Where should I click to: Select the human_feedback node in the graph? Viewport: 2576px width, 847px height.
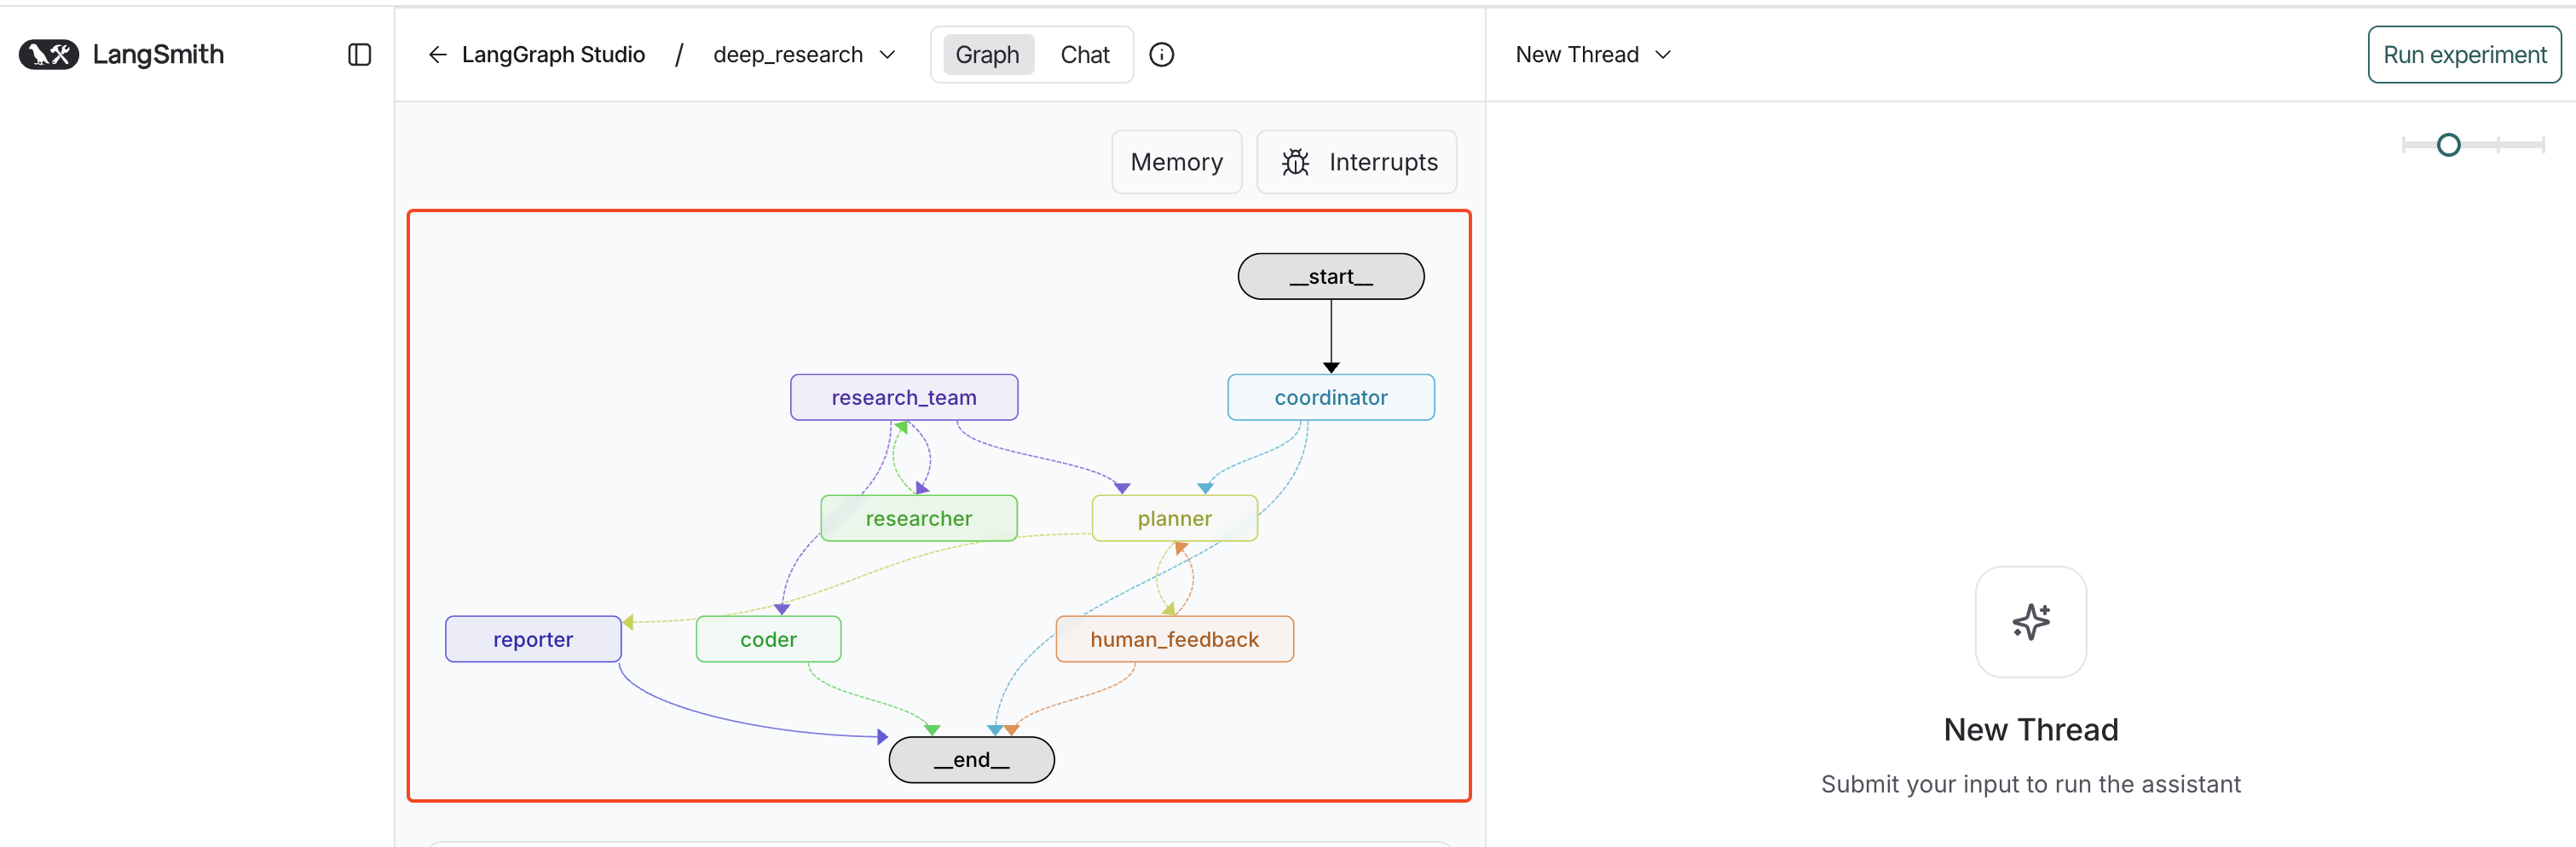point(1174,638)
